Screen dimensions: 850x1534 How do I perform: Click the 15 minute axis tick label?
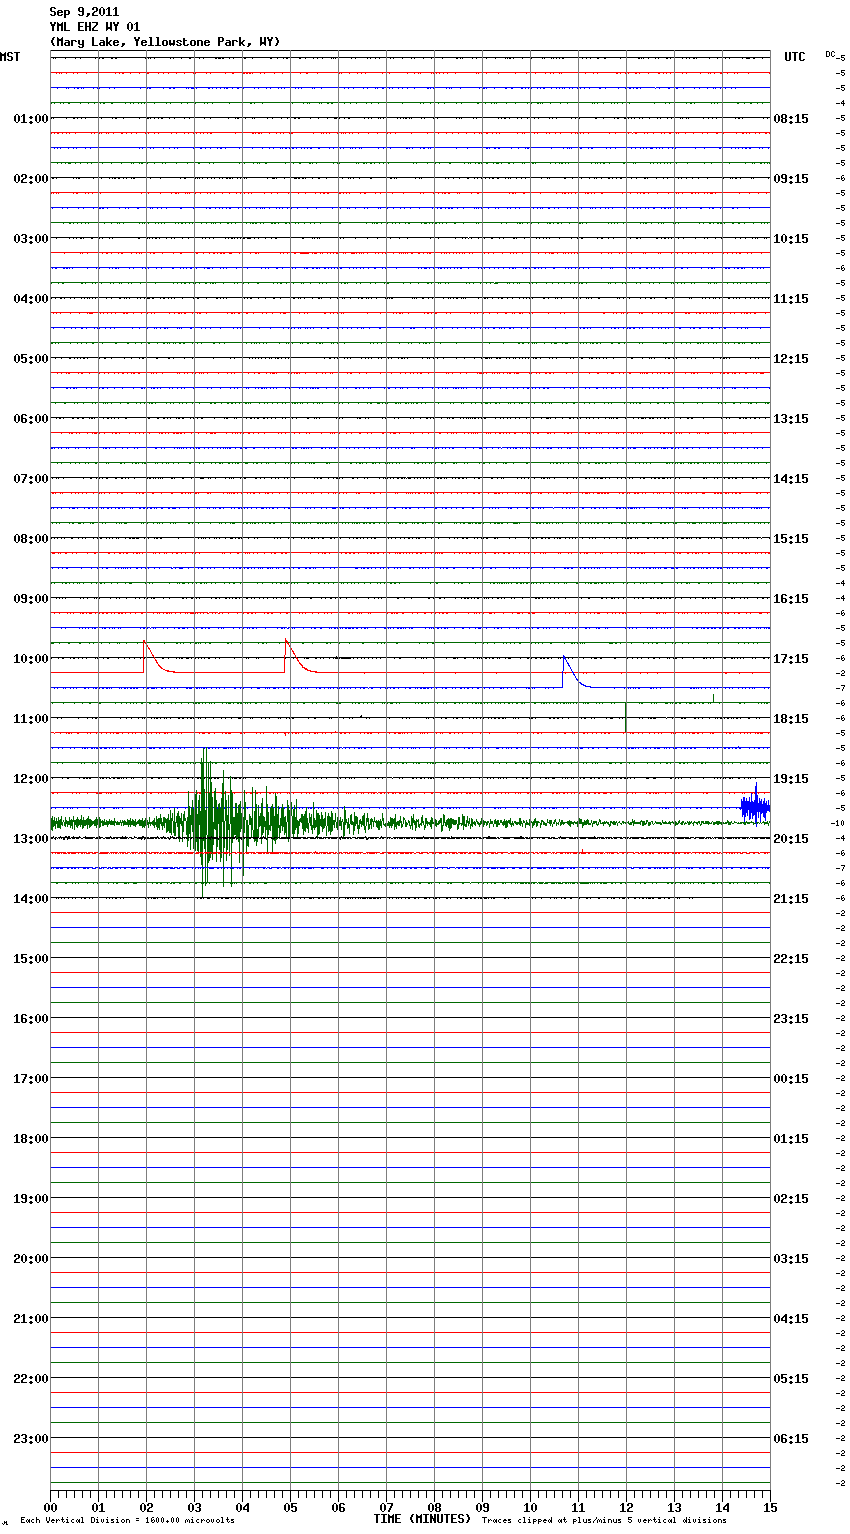(770, 1507)
